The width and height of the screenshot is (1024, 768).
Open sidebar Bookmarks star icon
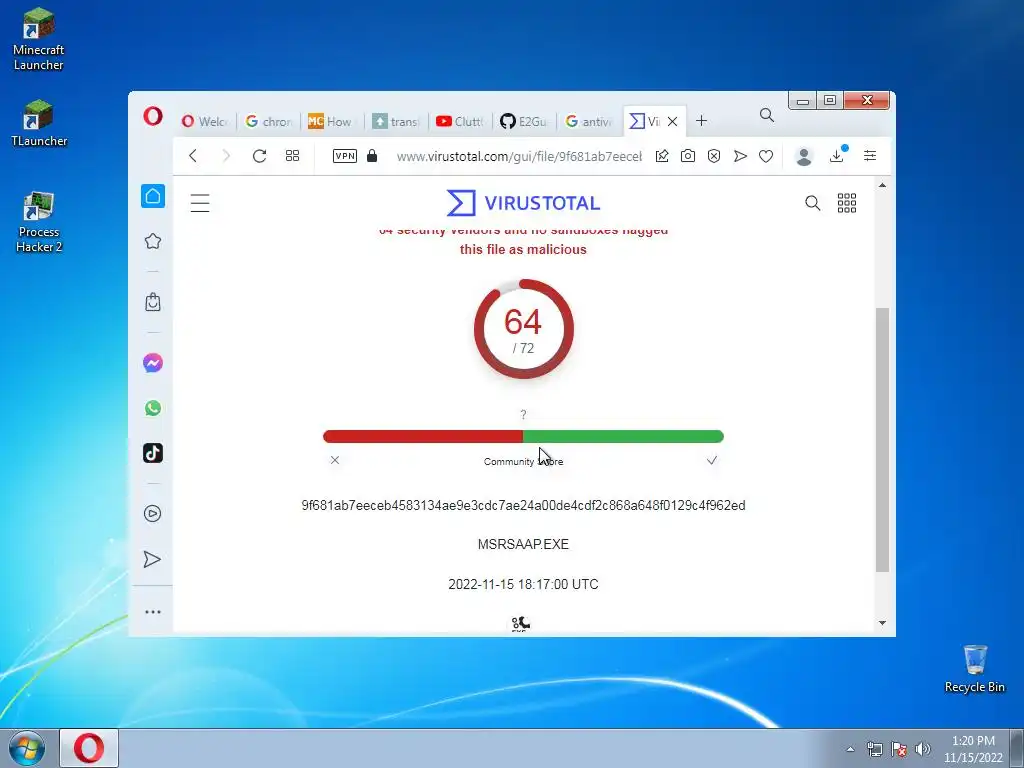coord(153,241)
